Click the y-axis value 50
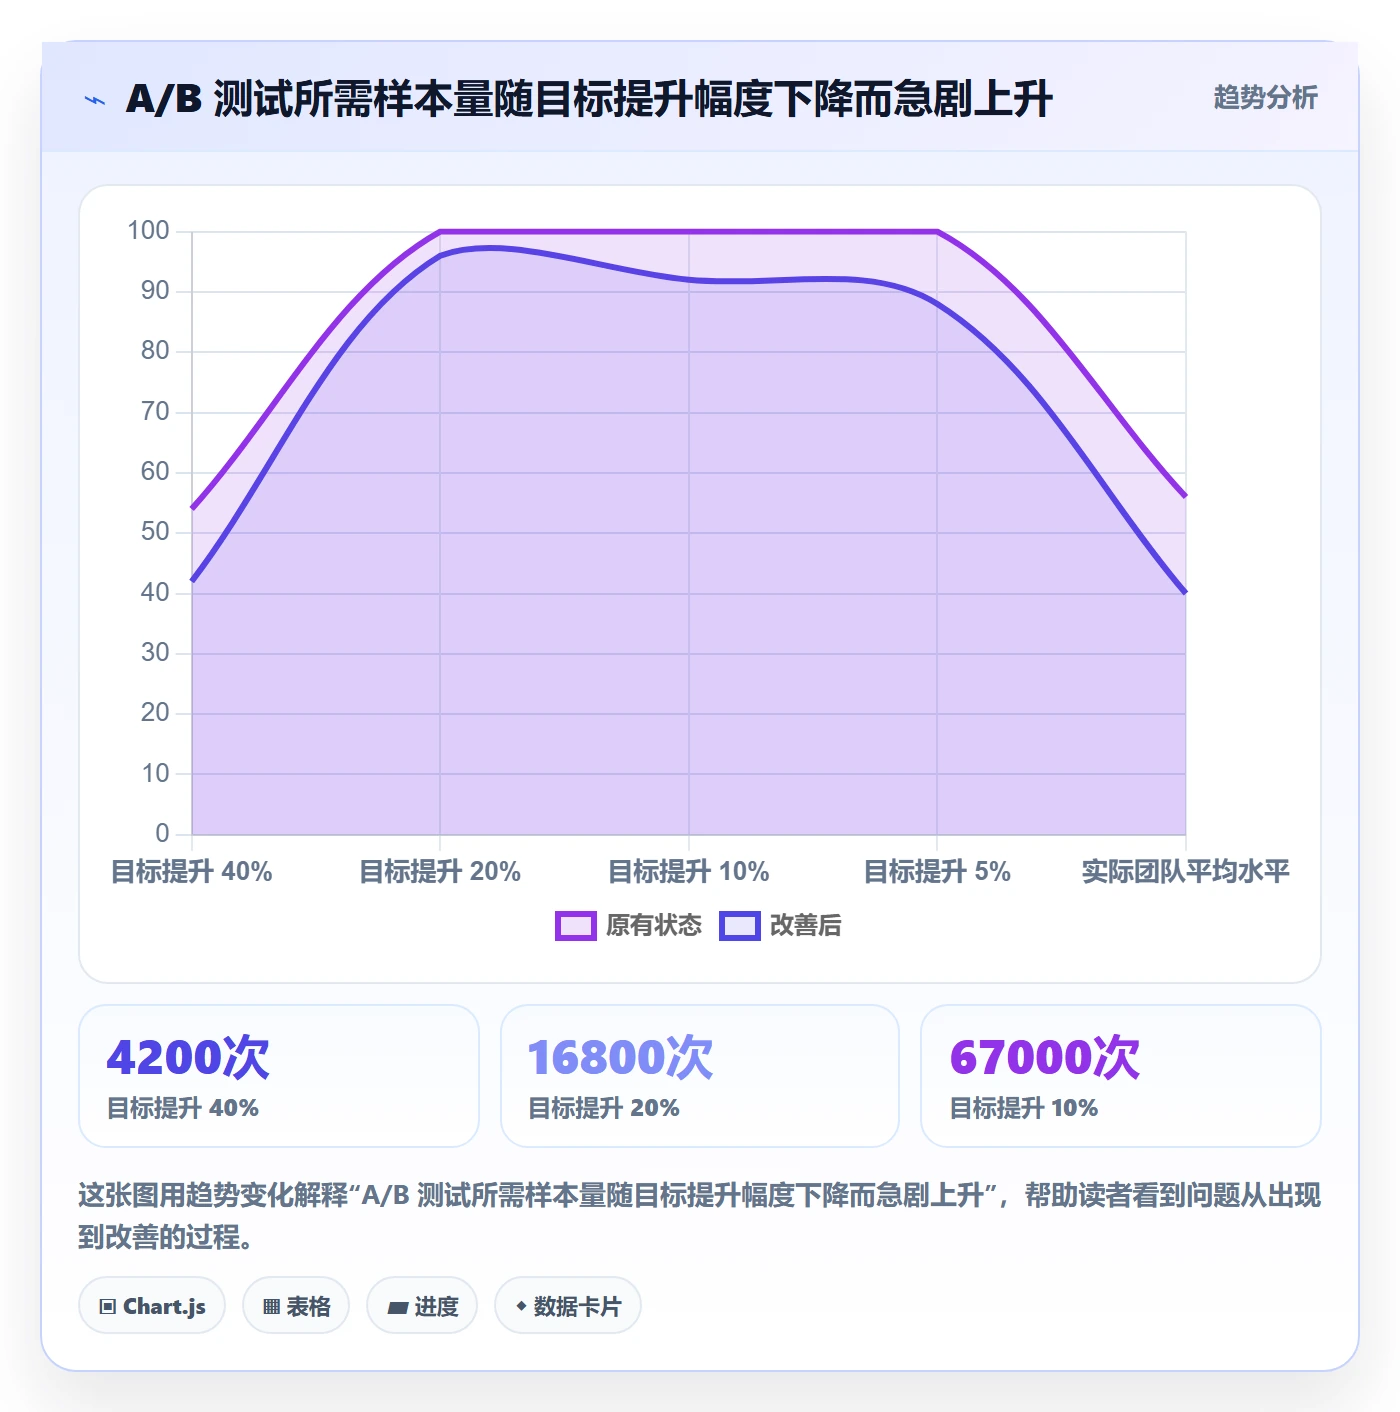This screenshot has width=1400, height=1412. point(155,532)
